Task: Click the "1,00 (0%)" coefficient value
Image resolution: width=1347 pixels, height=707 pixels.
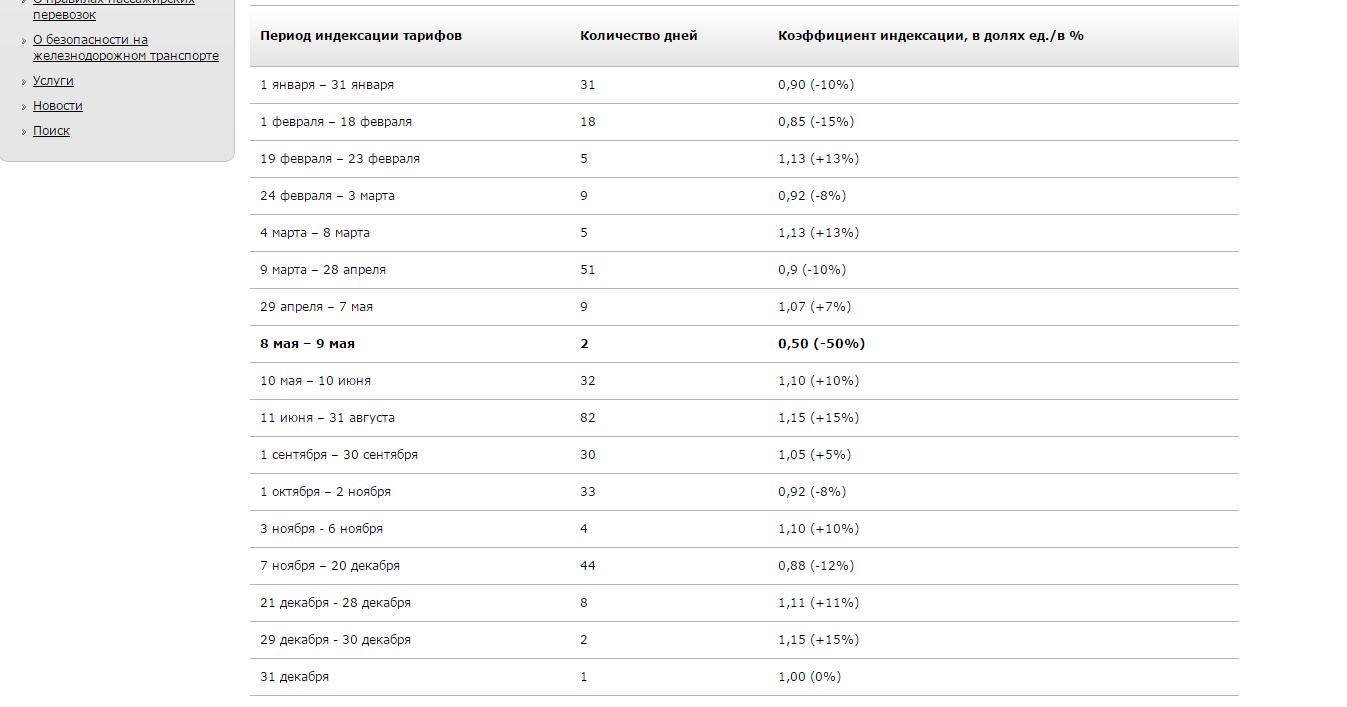Action: (809, 677)
